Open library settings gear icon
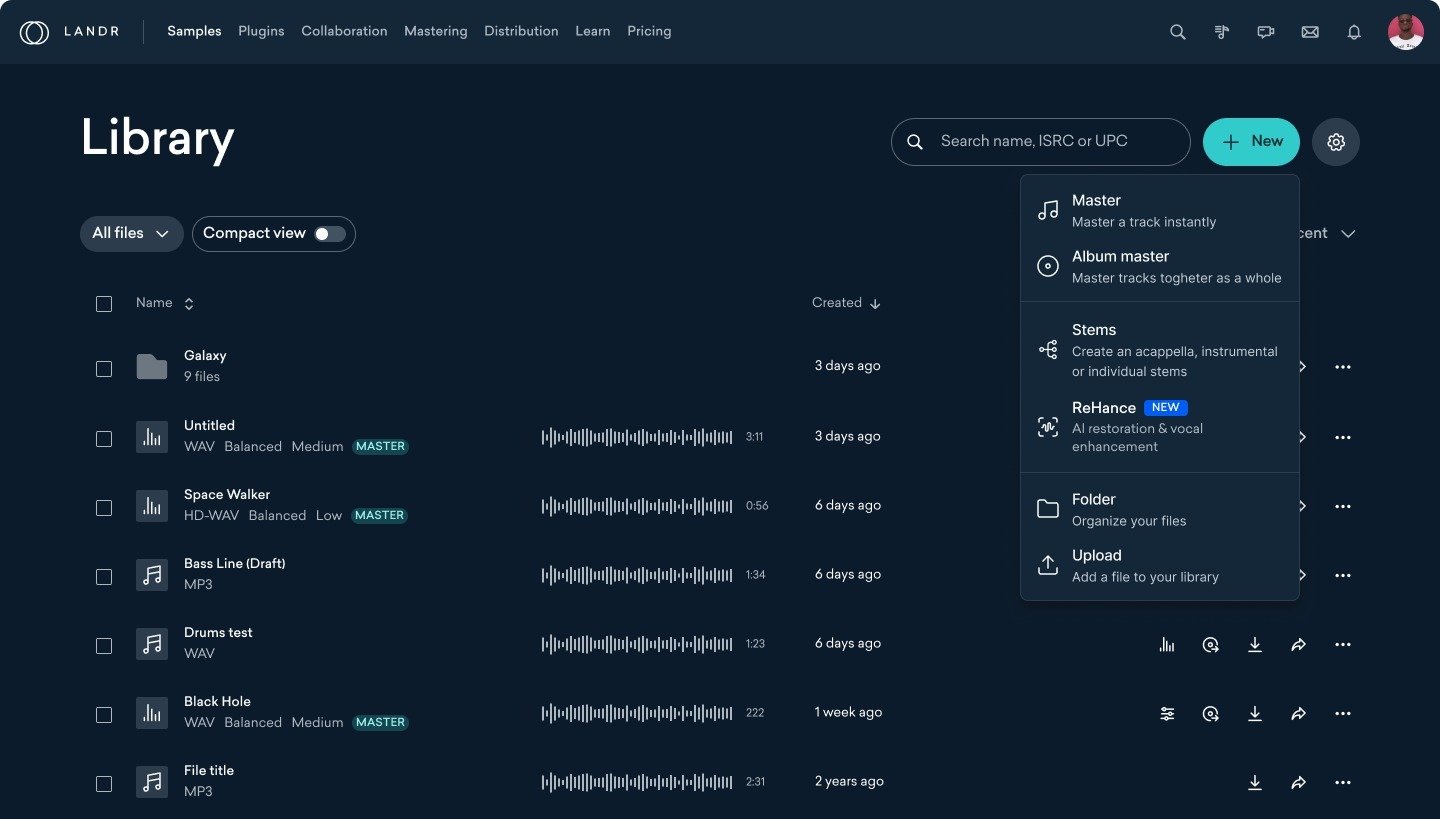 pos(1336,142)
